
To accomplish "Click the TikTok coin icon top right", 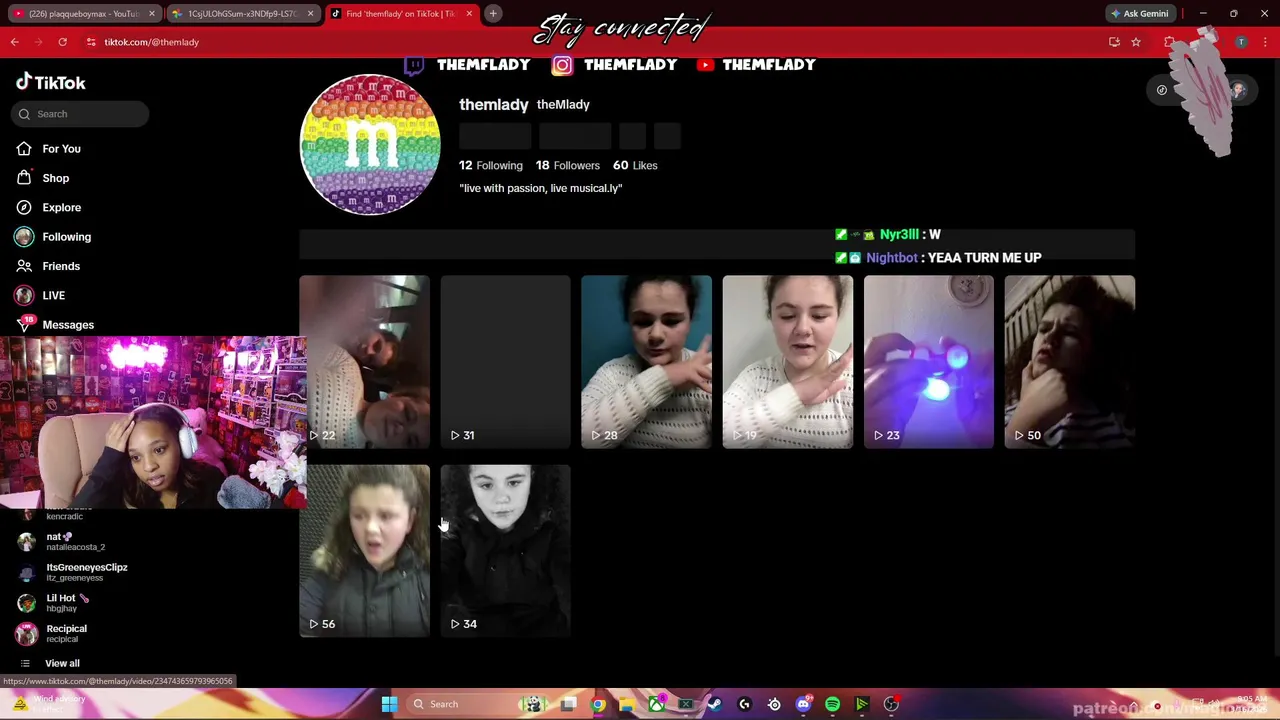I will pos(1161,90).
